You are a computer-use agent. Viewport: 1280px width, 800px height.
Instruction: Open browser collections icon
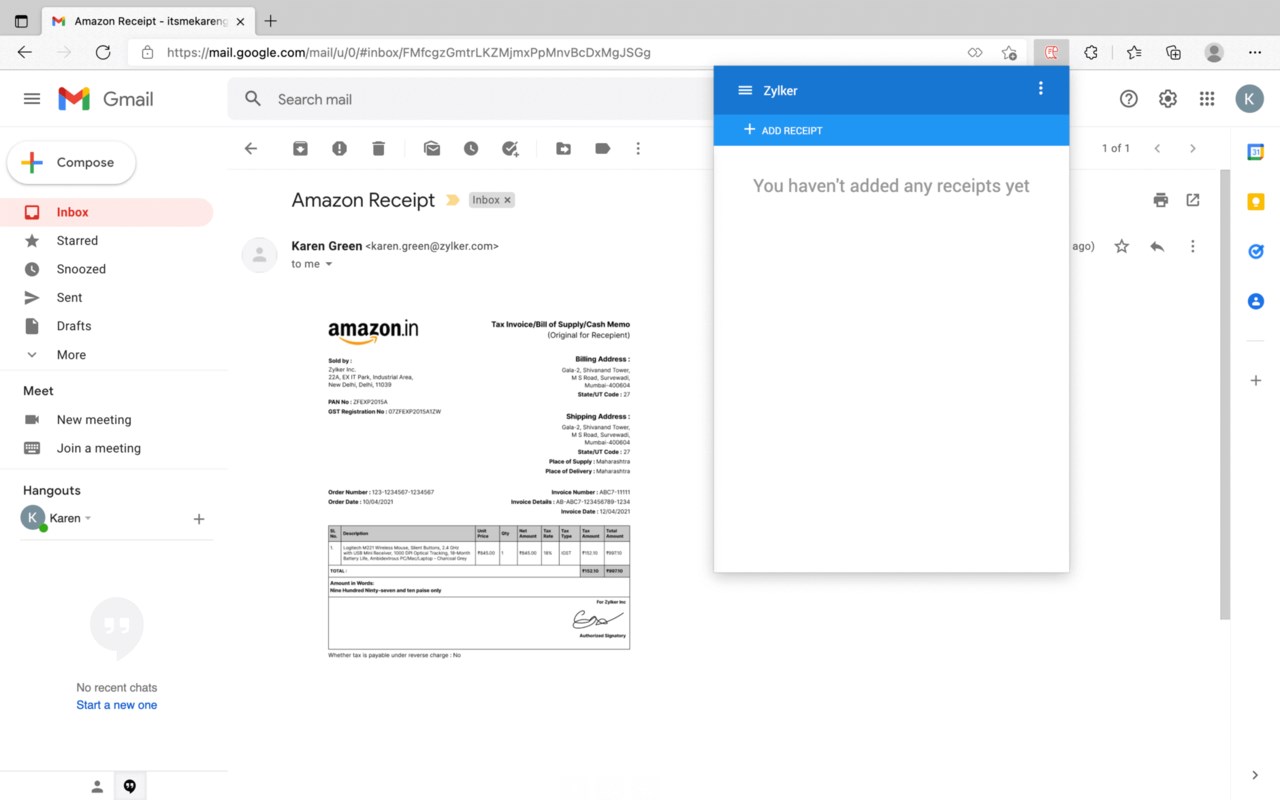tap(1174, 52)
